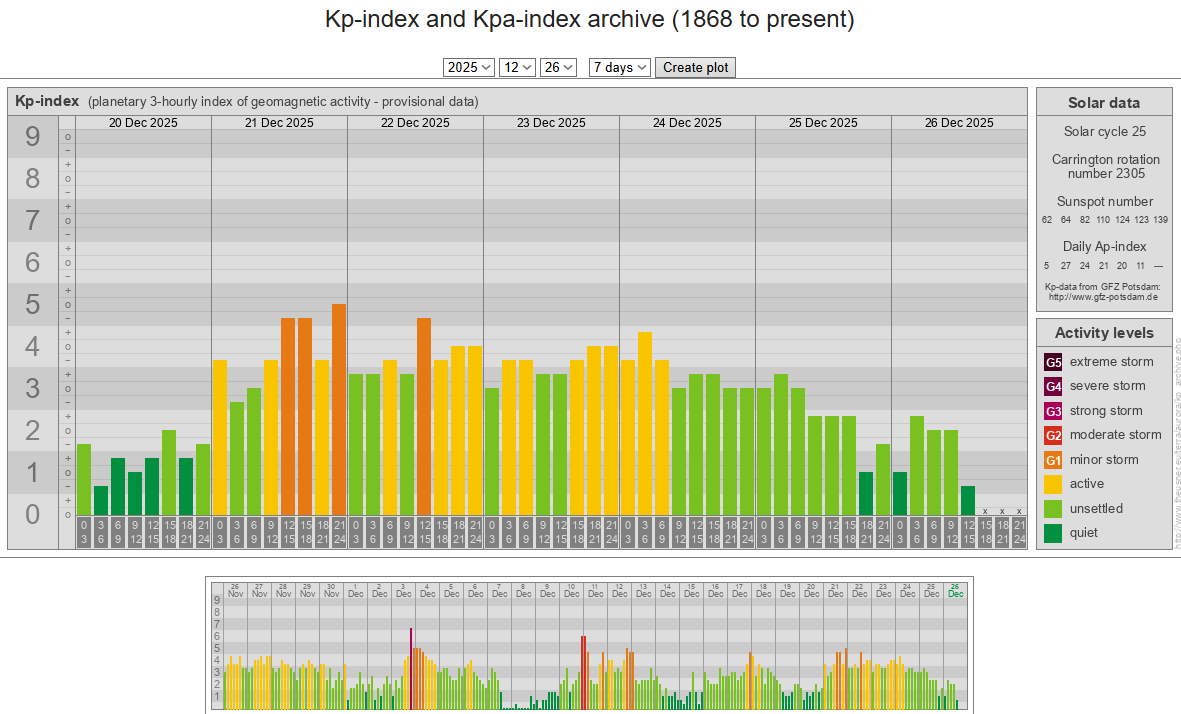The width and height of the screenshot is (1181, 714).
Task: Open the year dropdown showing 2025
Action: 469,67
